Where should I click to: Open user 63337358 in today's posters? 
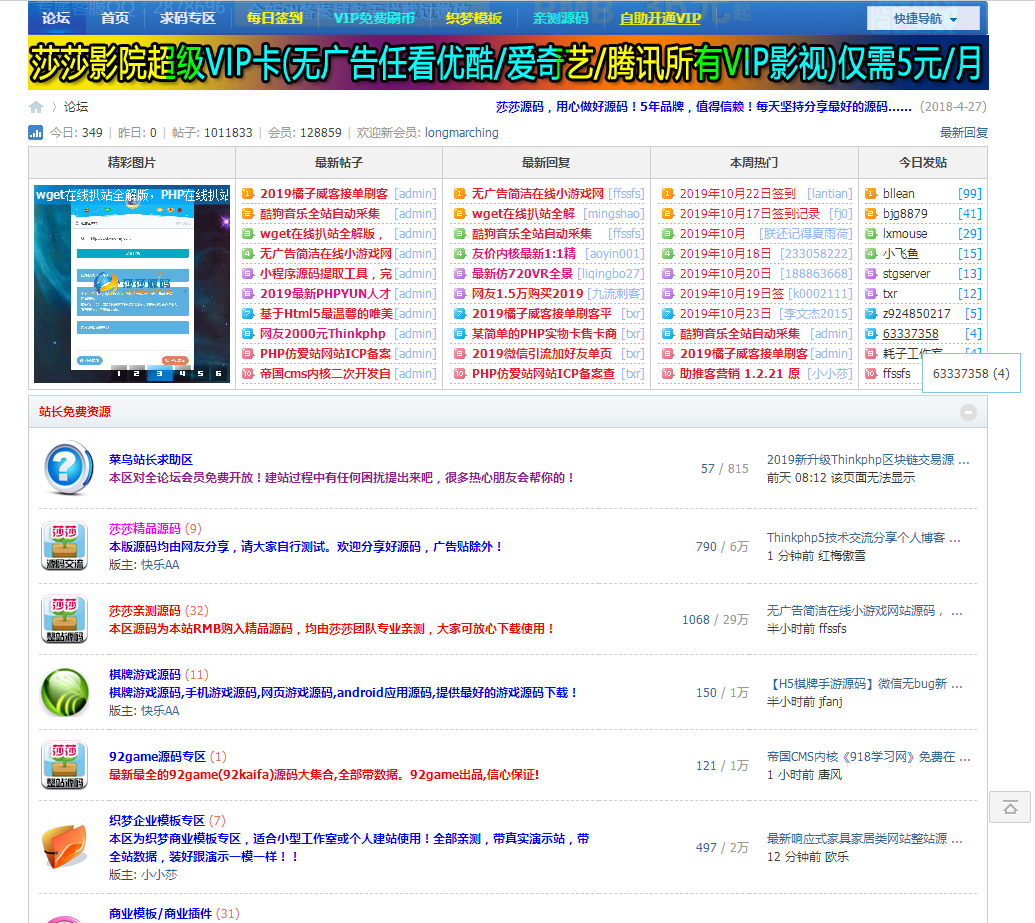pyautogui.click(x=910, y=334)
